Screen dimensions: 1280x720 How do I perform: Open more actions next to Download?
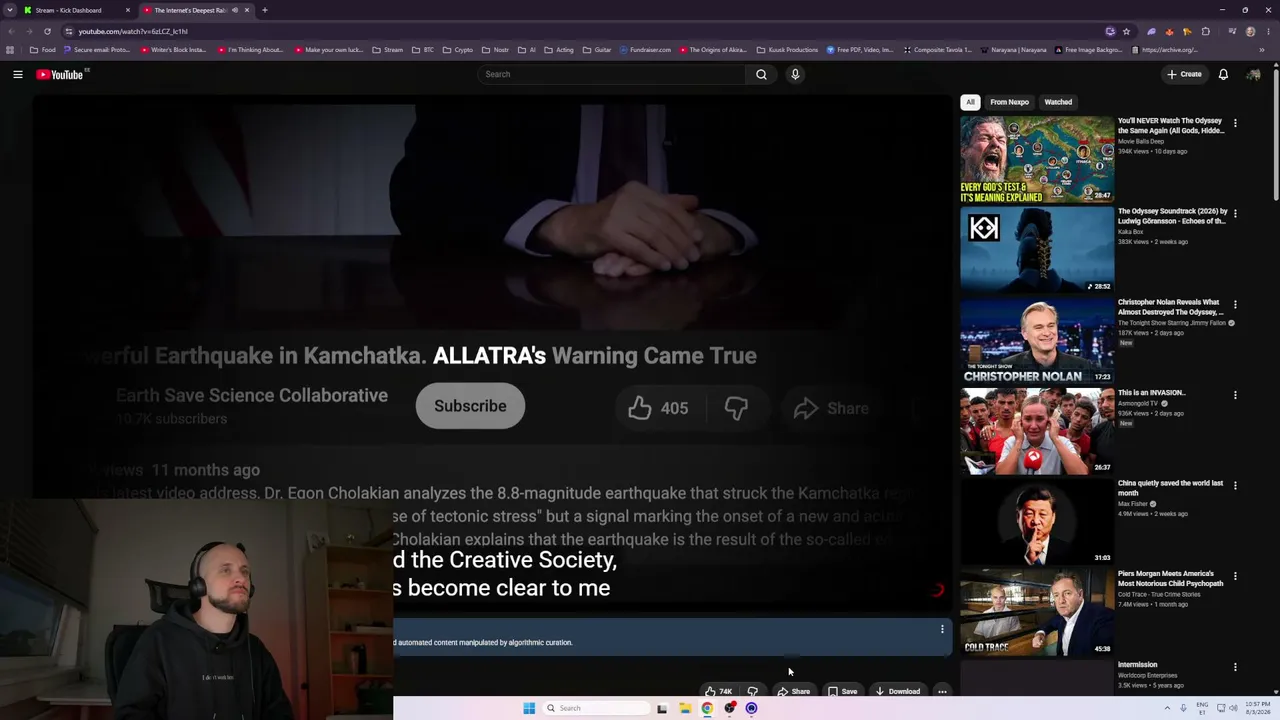tap(942, 691)
